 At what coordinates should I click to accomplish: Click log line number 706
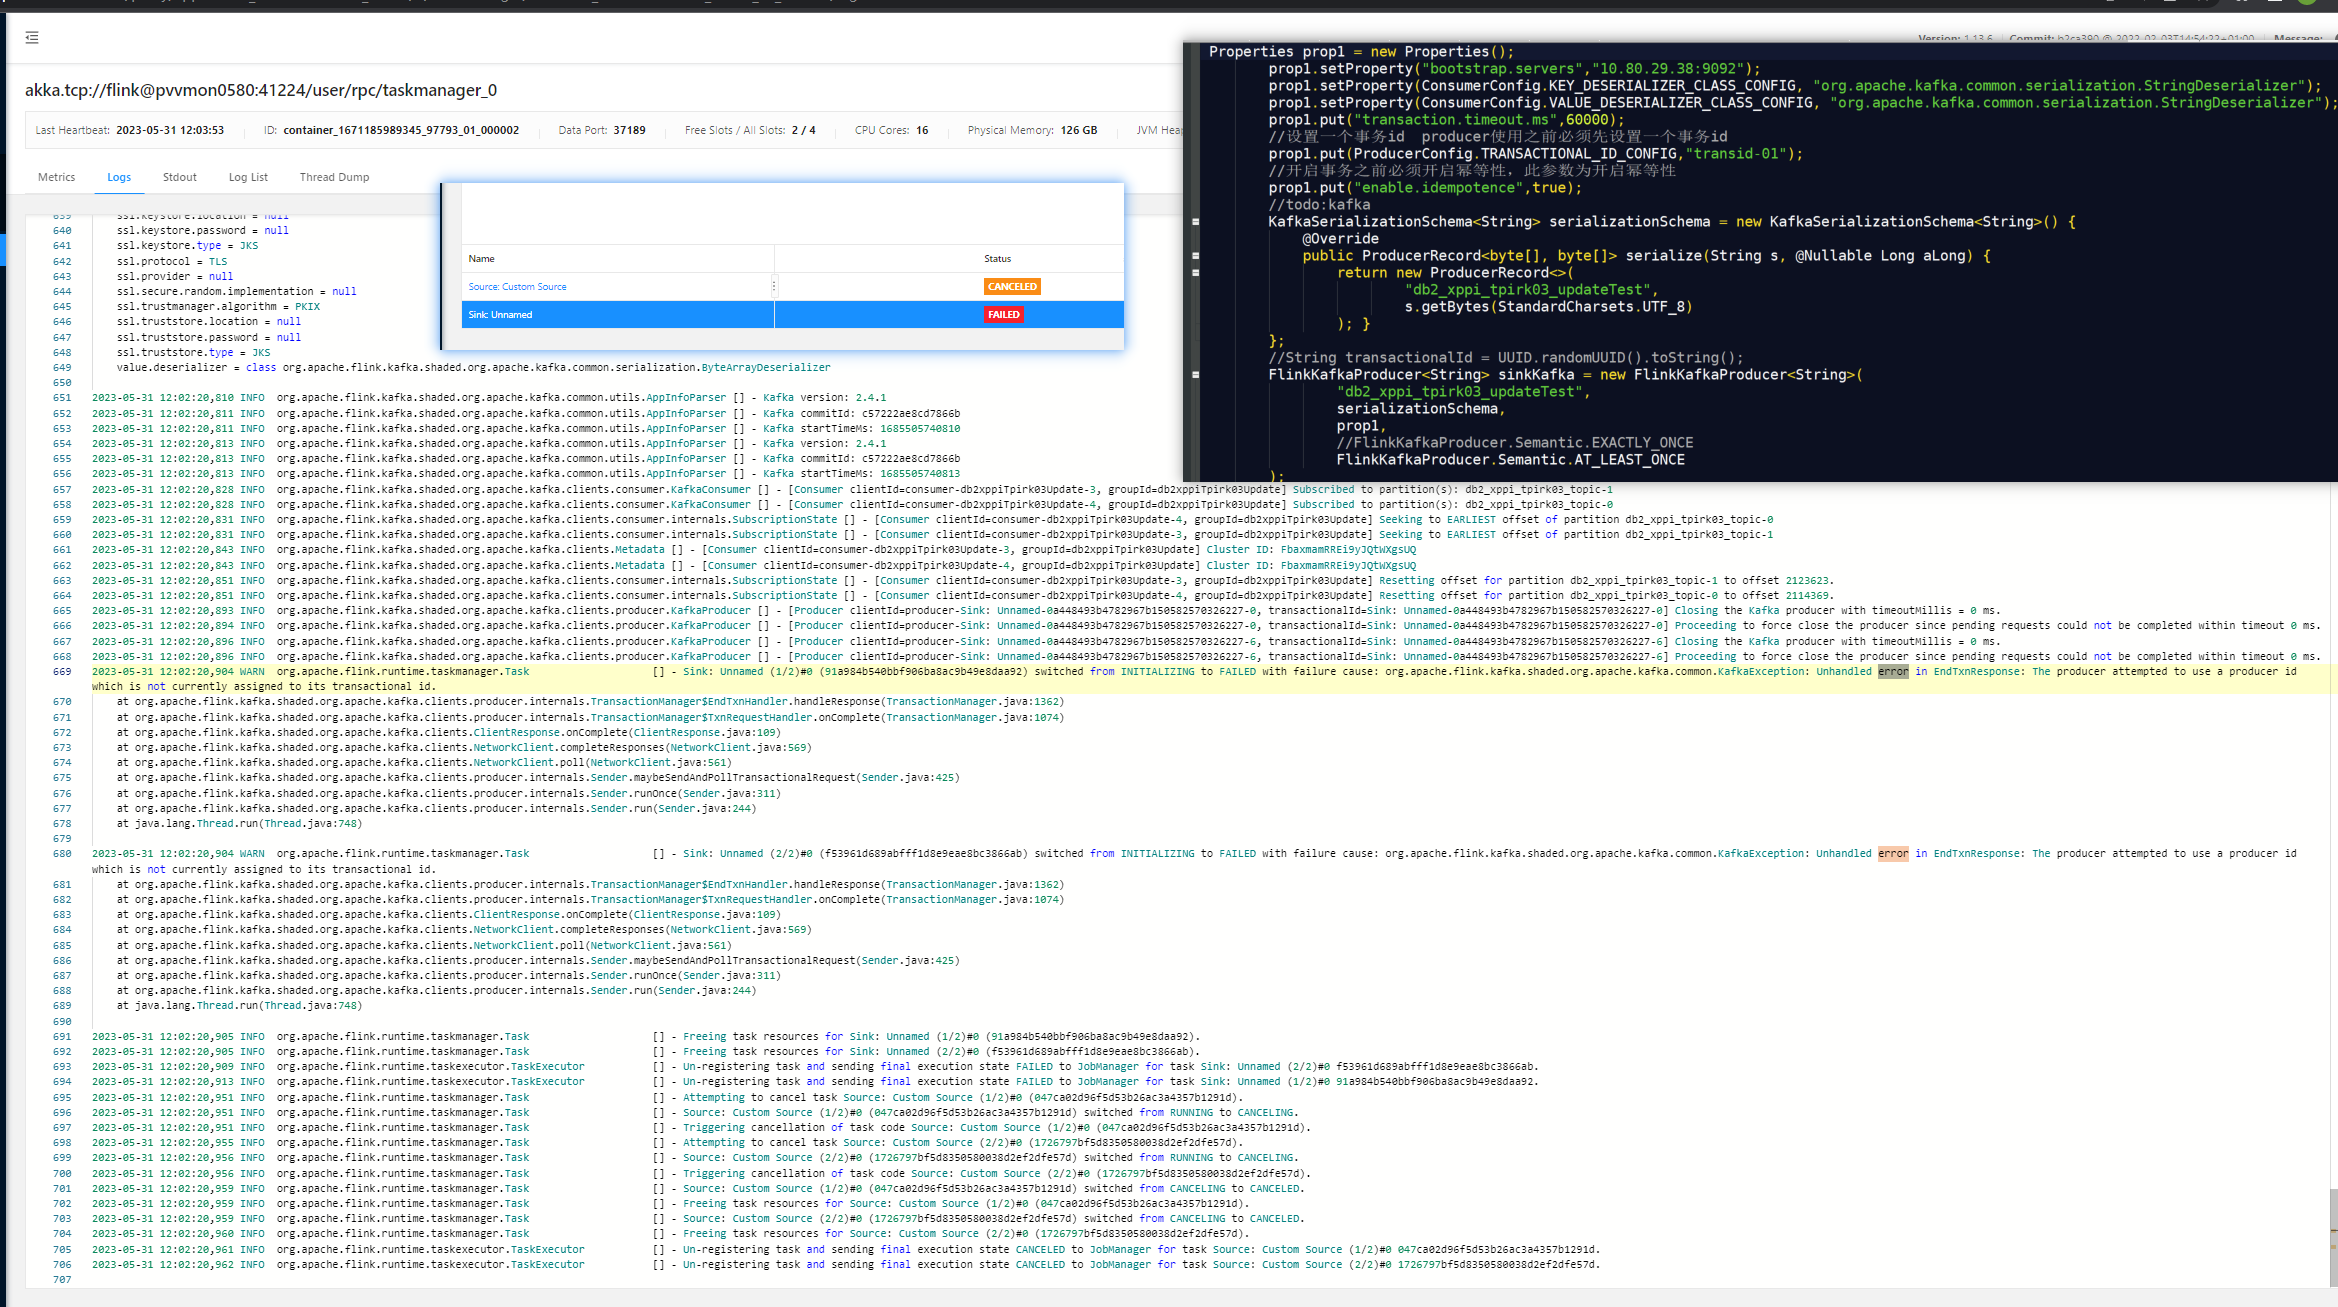pyautogui.click(x=62, y=1265)
